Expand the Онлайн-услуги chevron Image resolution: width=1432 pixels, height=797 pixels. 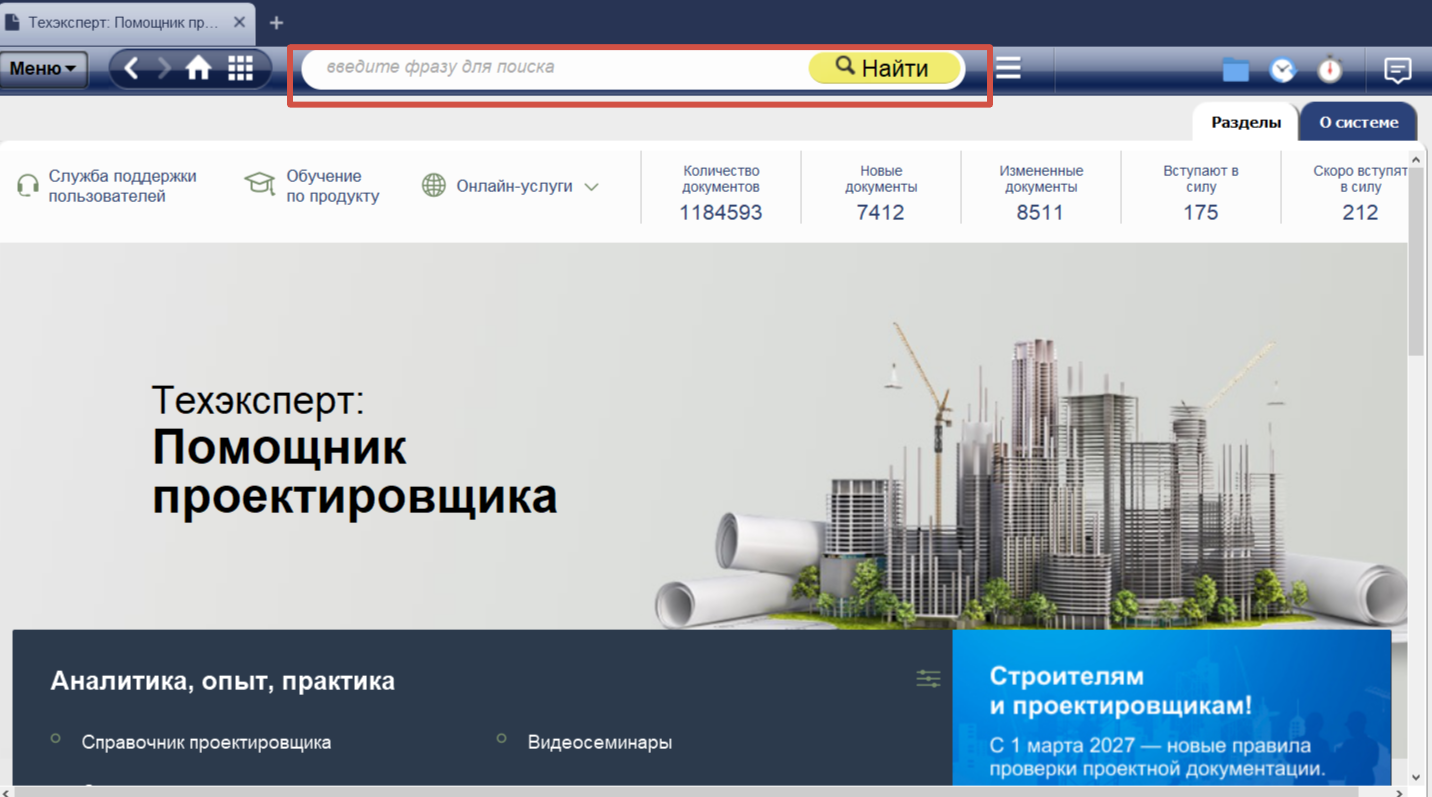(591, 187)
